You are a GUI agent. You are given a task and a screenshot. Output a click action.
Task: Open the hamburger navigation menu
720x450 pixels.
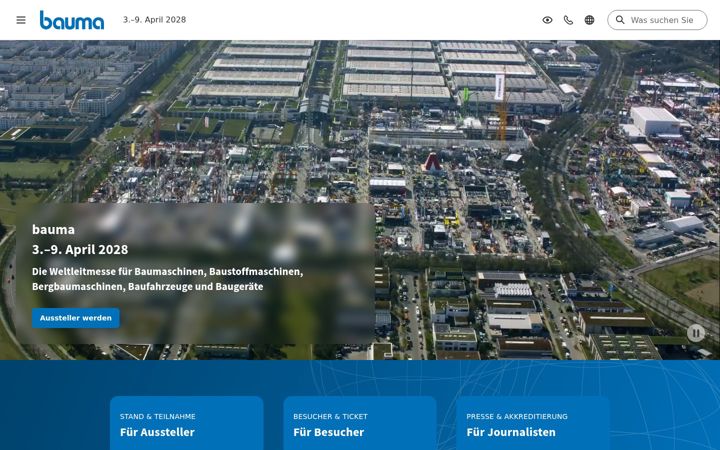[x=21, y=20]
